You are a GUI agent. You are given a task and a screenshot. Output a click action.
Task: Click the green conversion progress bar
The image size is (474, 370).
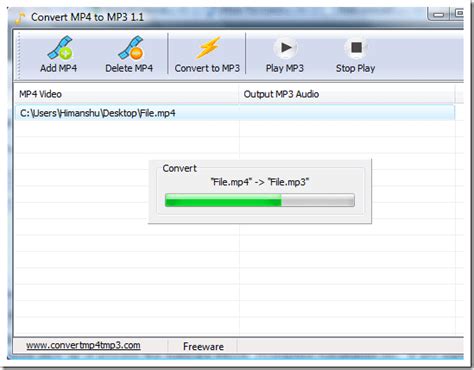pyautogui.click(x=260, y=200)
